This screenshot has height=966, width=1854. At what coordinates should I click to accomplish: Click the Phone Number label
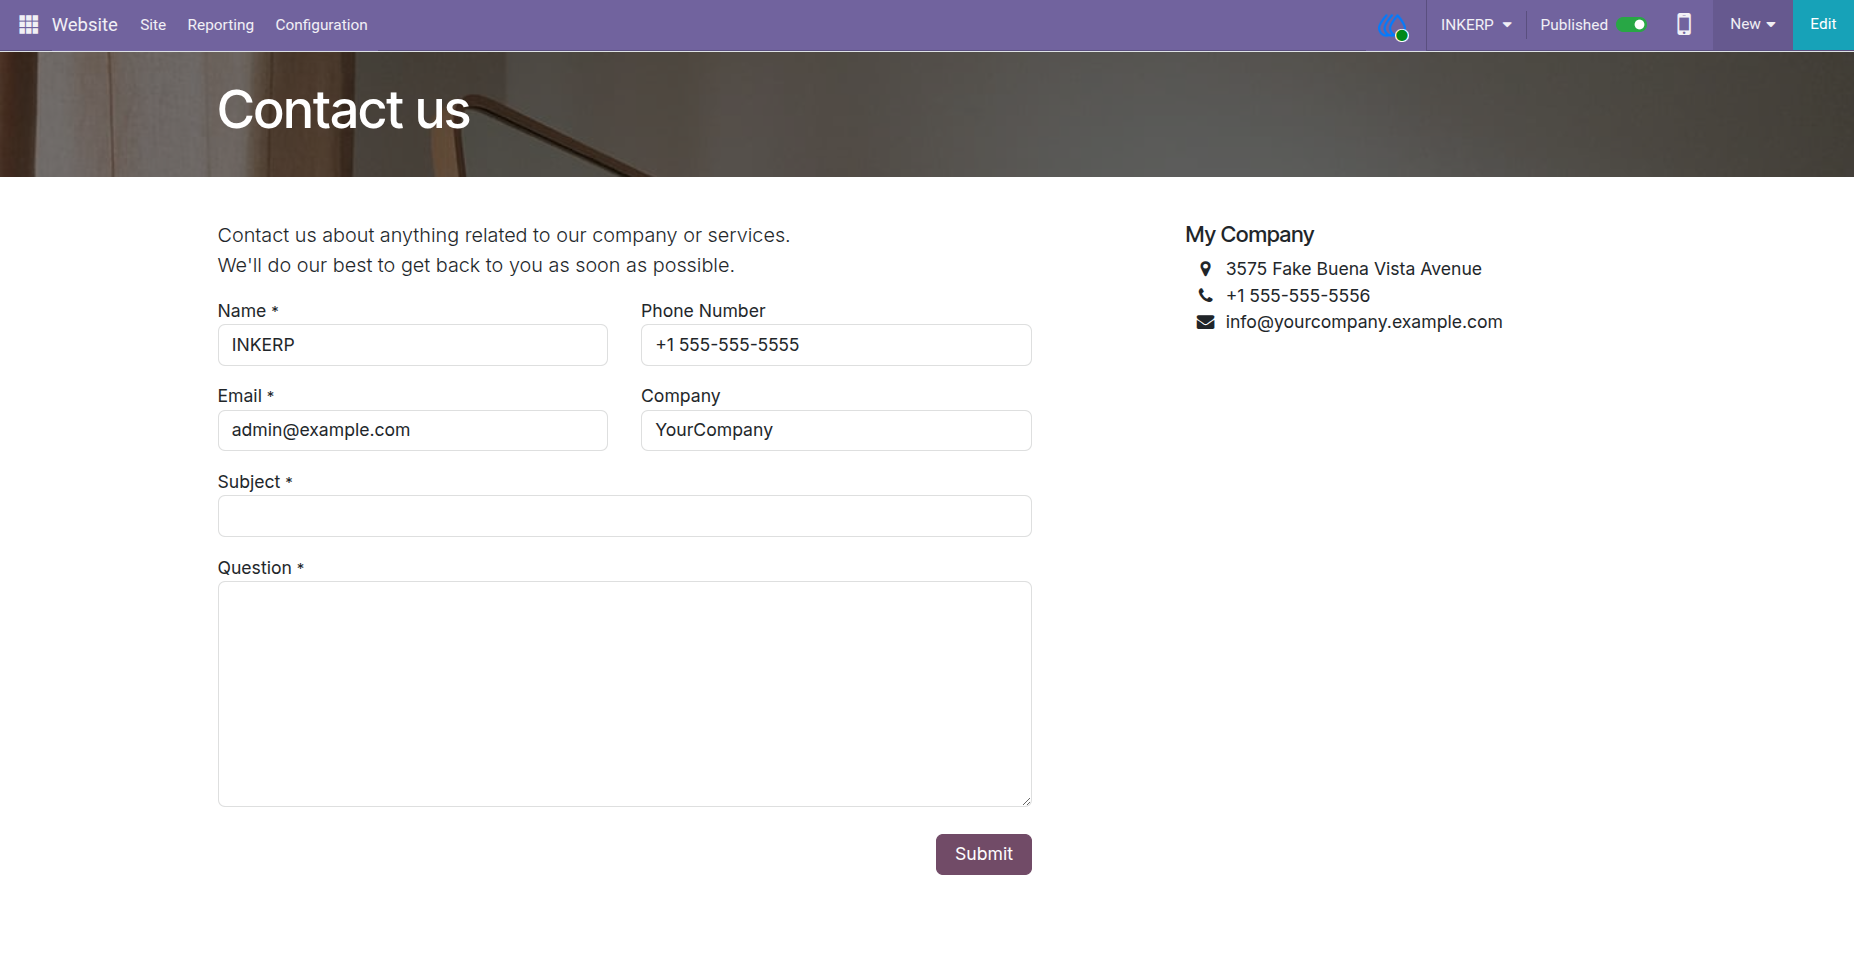[x=703, y=311]
